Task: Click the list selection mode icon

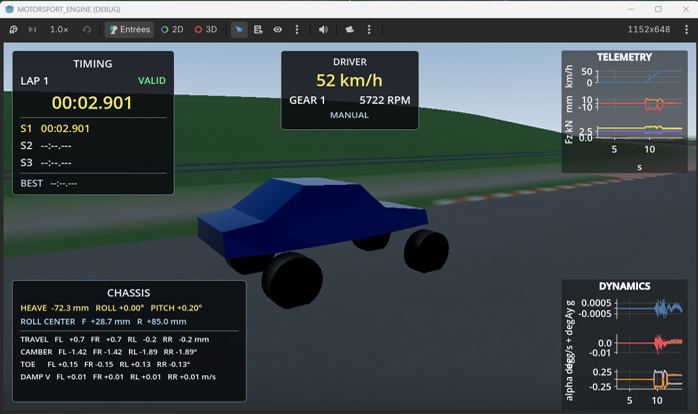Action: coord(258,29)
